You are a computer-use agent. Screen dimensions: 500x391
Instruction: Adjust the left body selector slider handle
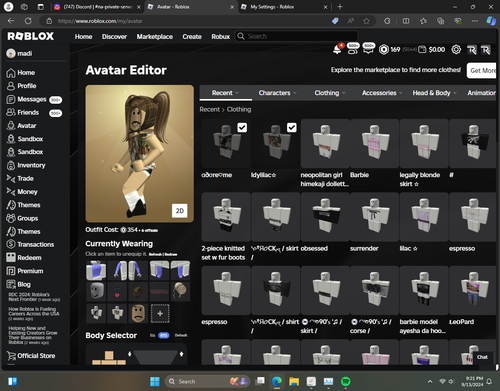130,354
